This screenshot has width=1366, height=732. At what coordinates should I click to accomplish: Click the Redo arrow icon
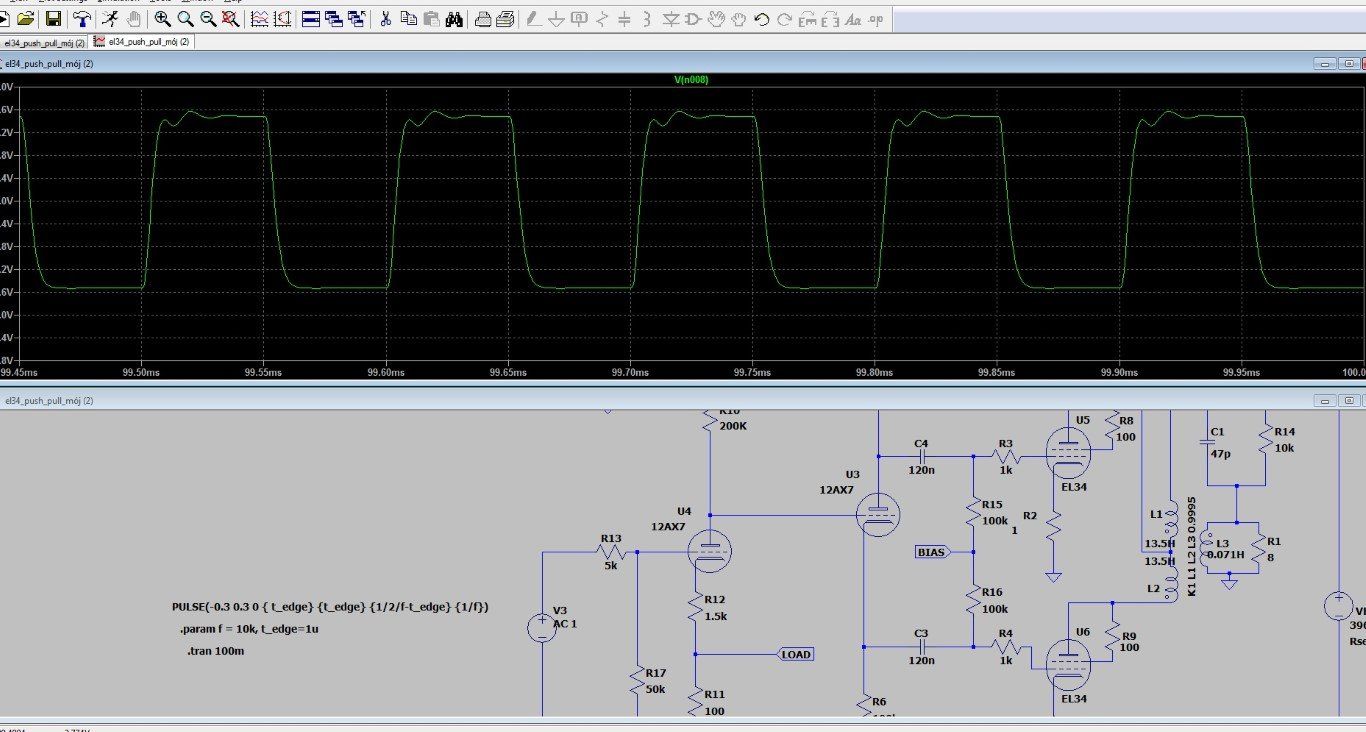(784, 19)
